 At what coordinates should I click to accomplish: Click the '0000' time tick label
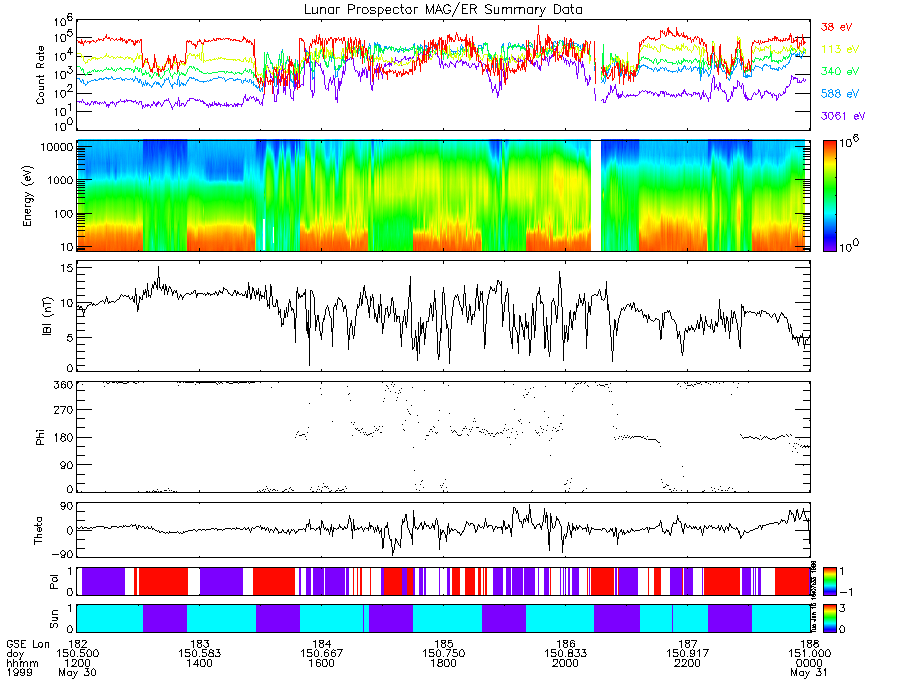(809, 663)
